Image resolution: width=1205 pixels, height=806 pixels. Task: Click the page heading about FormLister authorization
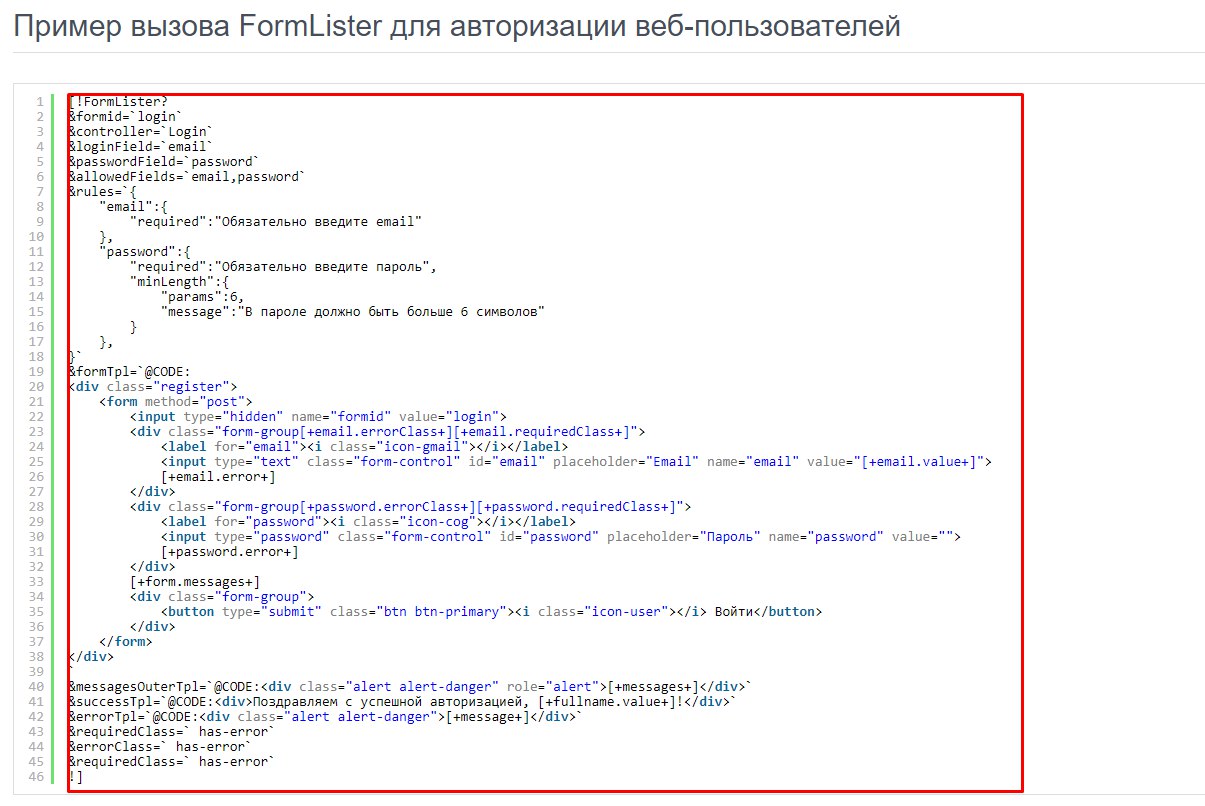click(x=457, y=25)
